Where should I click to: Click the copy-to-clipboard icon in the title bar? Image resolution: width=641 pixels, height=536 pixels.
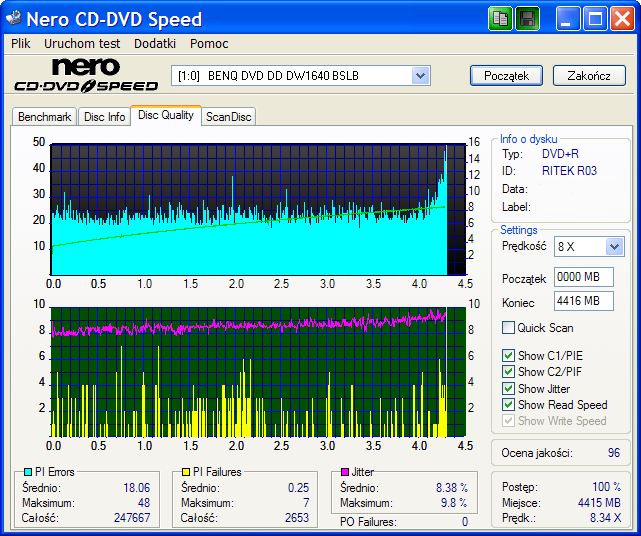point(500,19)
